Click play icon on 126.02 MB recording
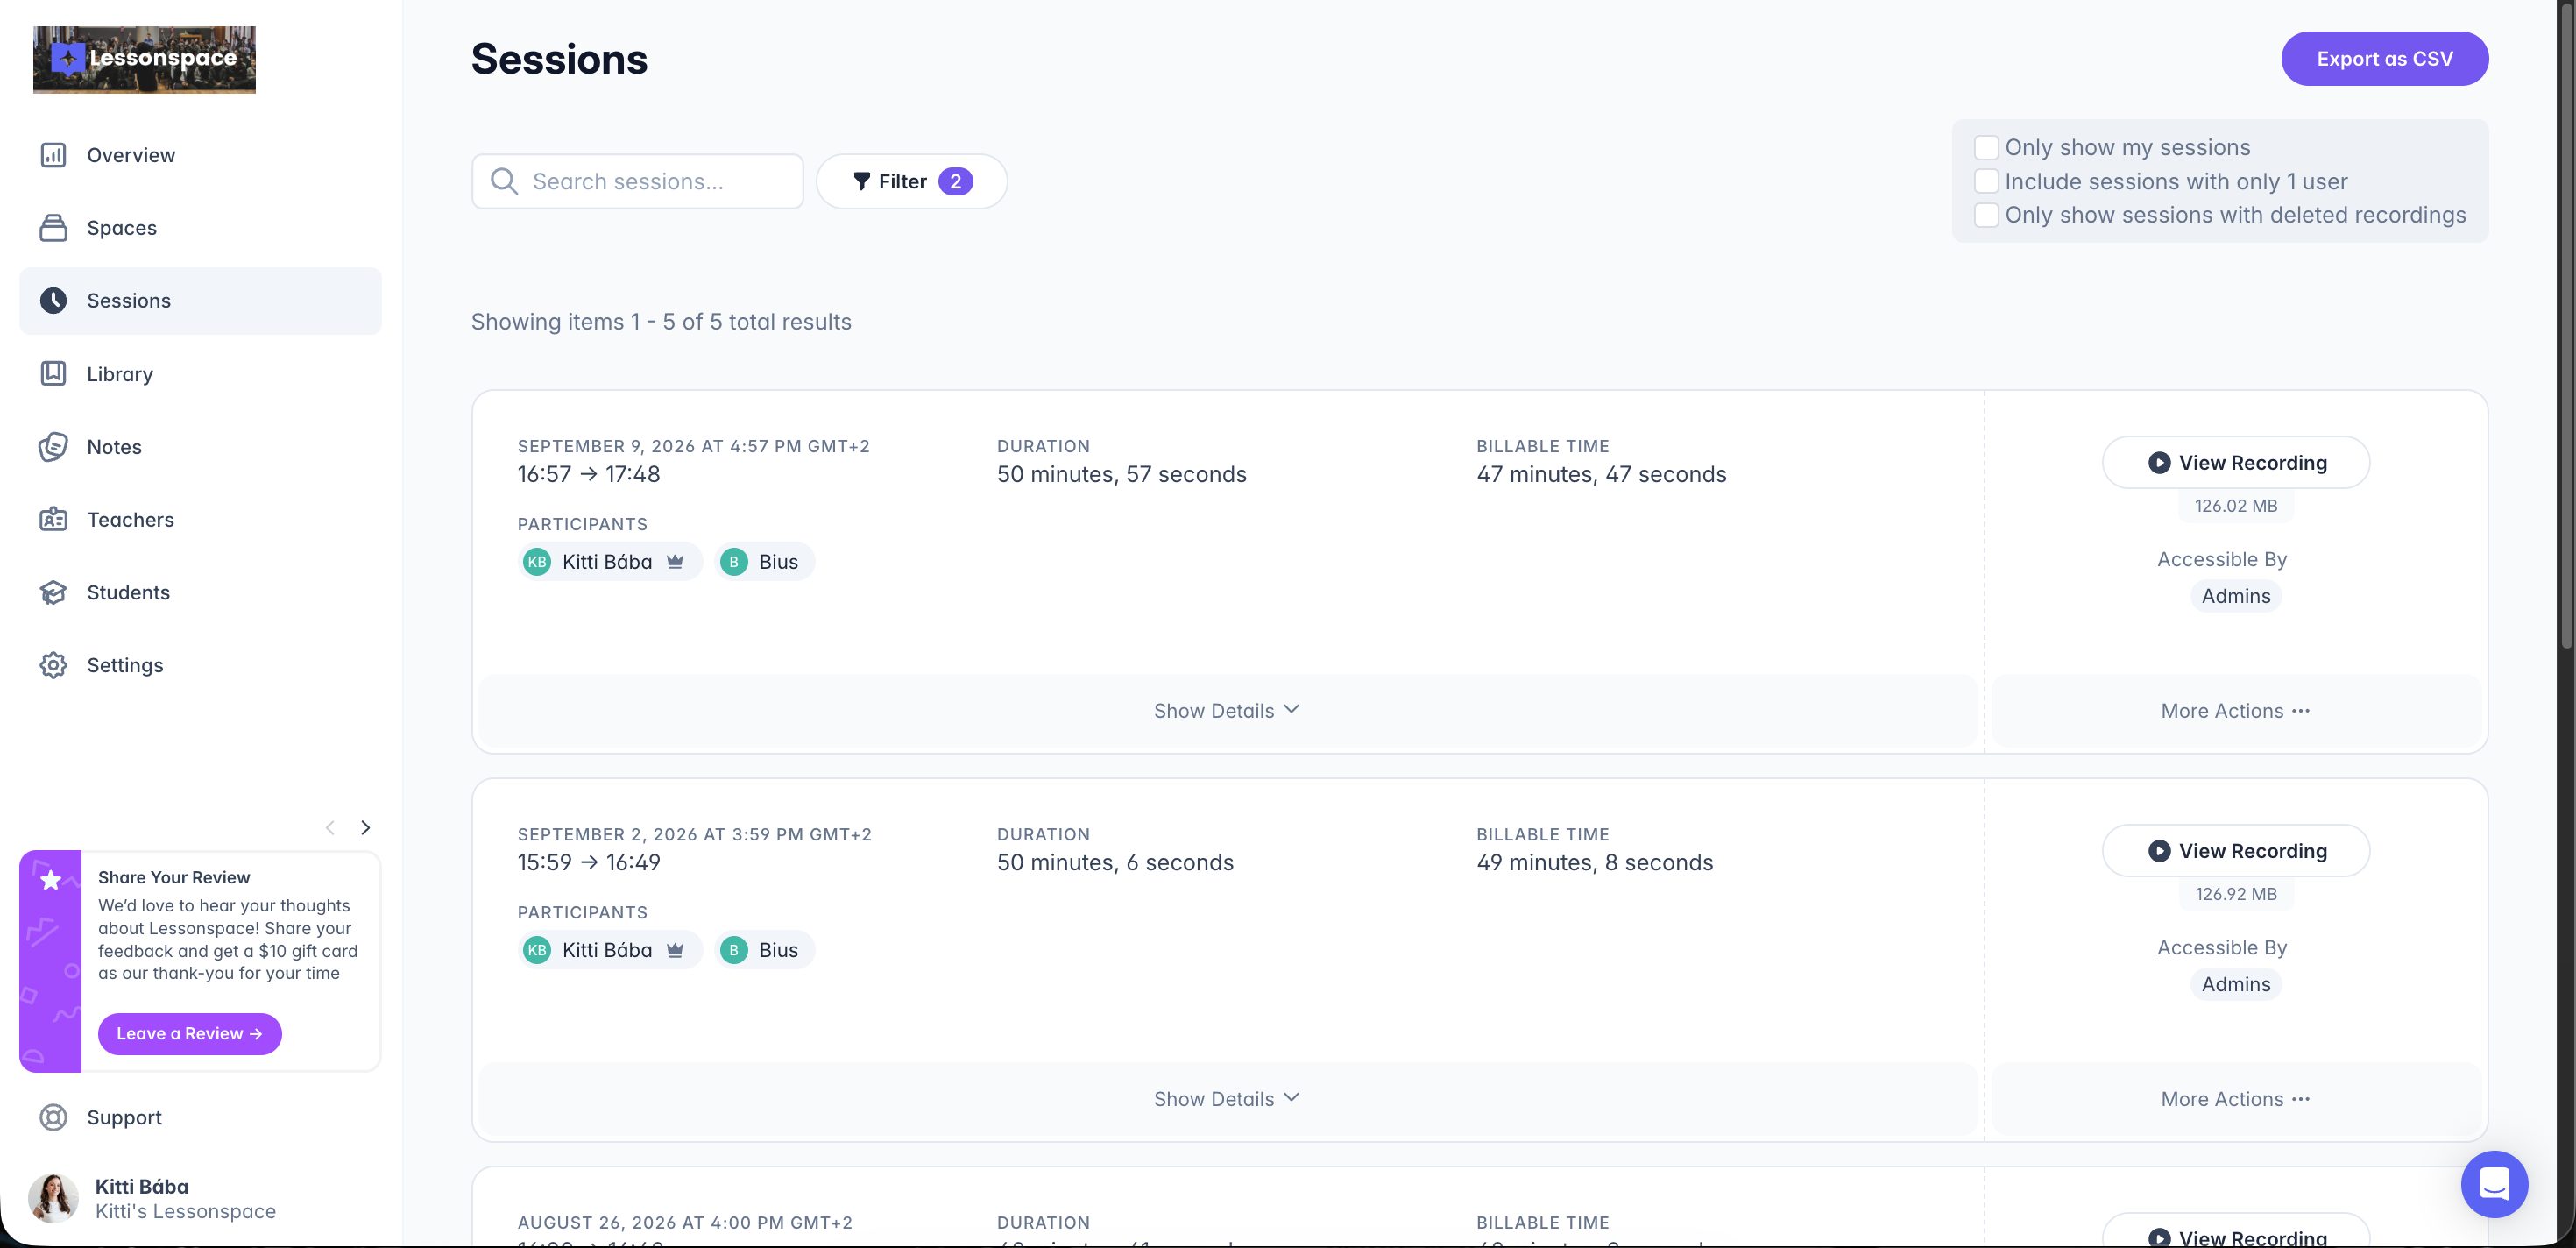 point(2159,462)
